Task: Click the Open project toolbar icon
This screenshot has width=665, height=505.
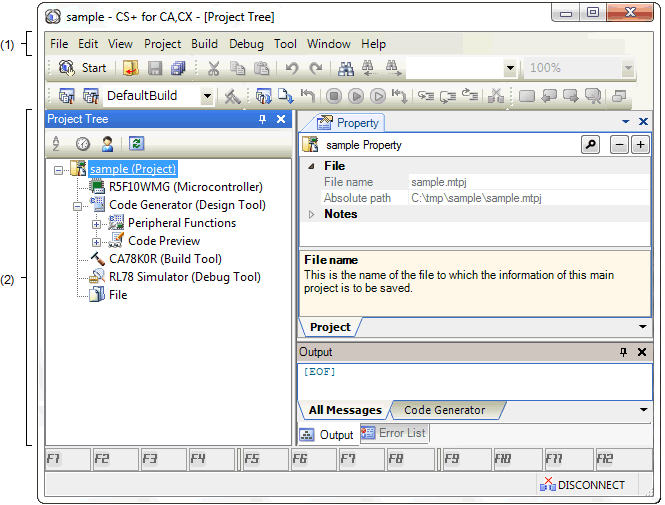Action: [x=131, y=68]
